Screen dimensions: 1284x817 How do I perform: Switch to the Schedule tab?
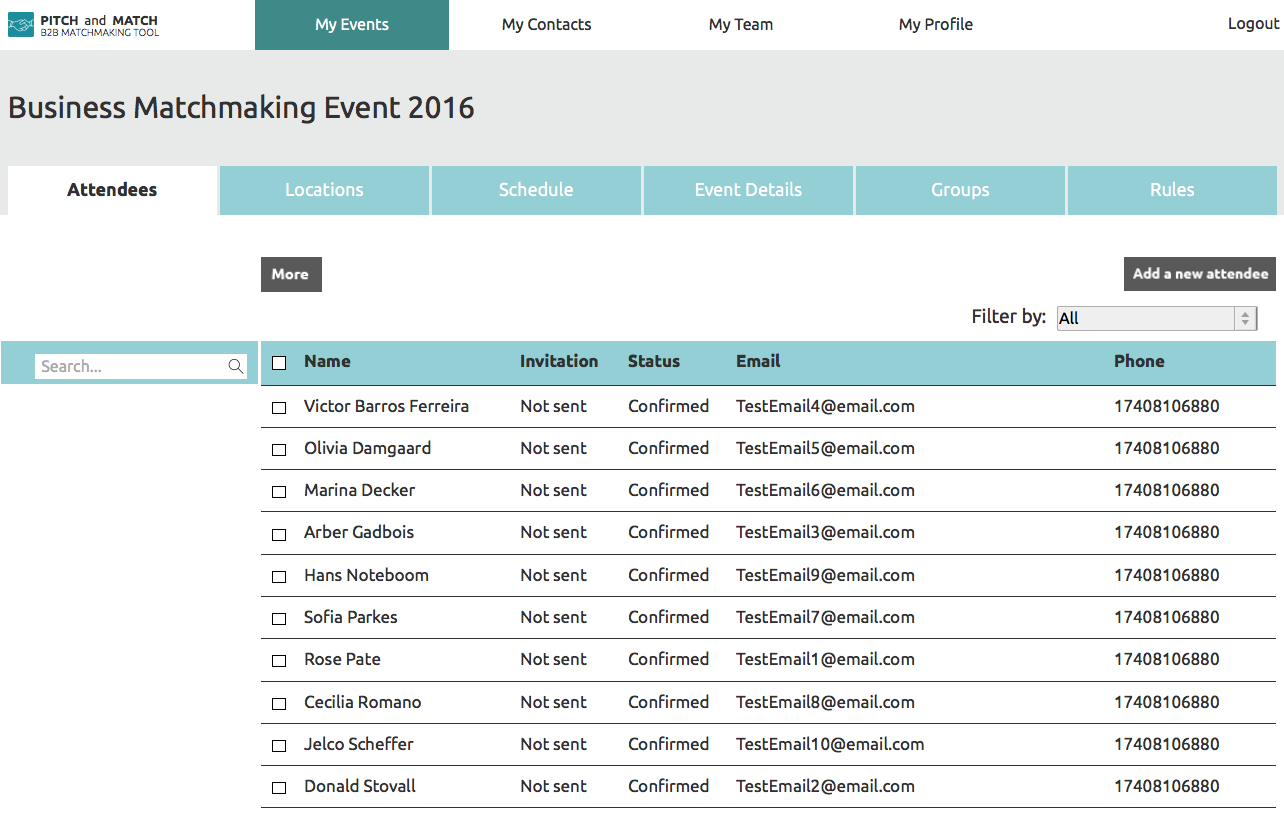pos(536,190)
